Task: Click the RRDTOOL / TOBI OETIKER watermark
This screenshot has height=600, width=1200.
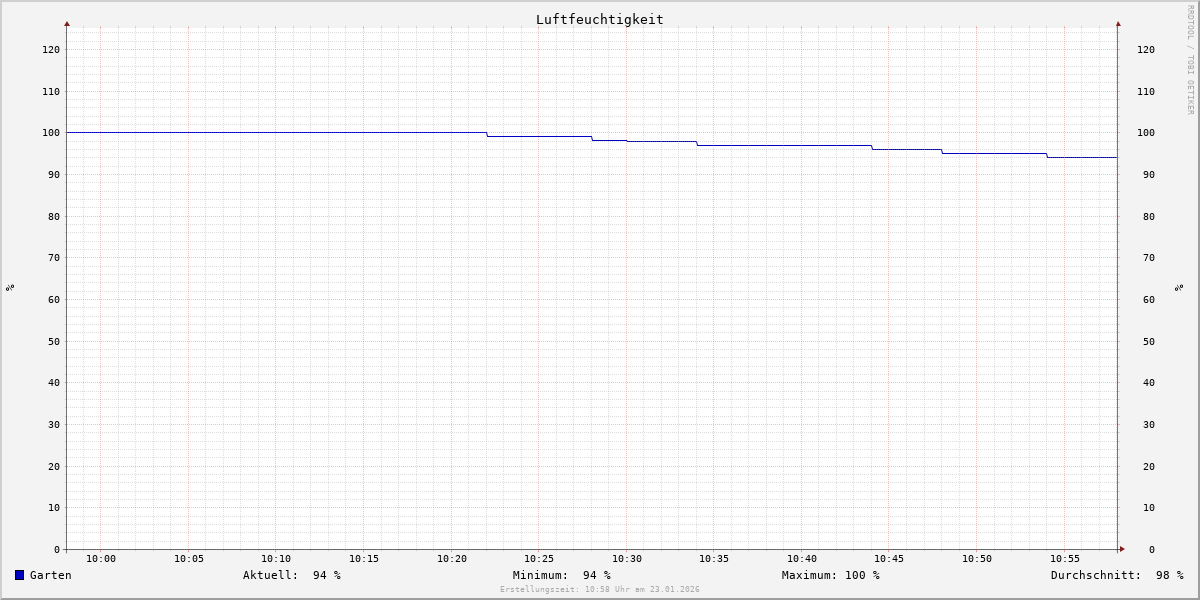Action: (x=1190, y=59)
